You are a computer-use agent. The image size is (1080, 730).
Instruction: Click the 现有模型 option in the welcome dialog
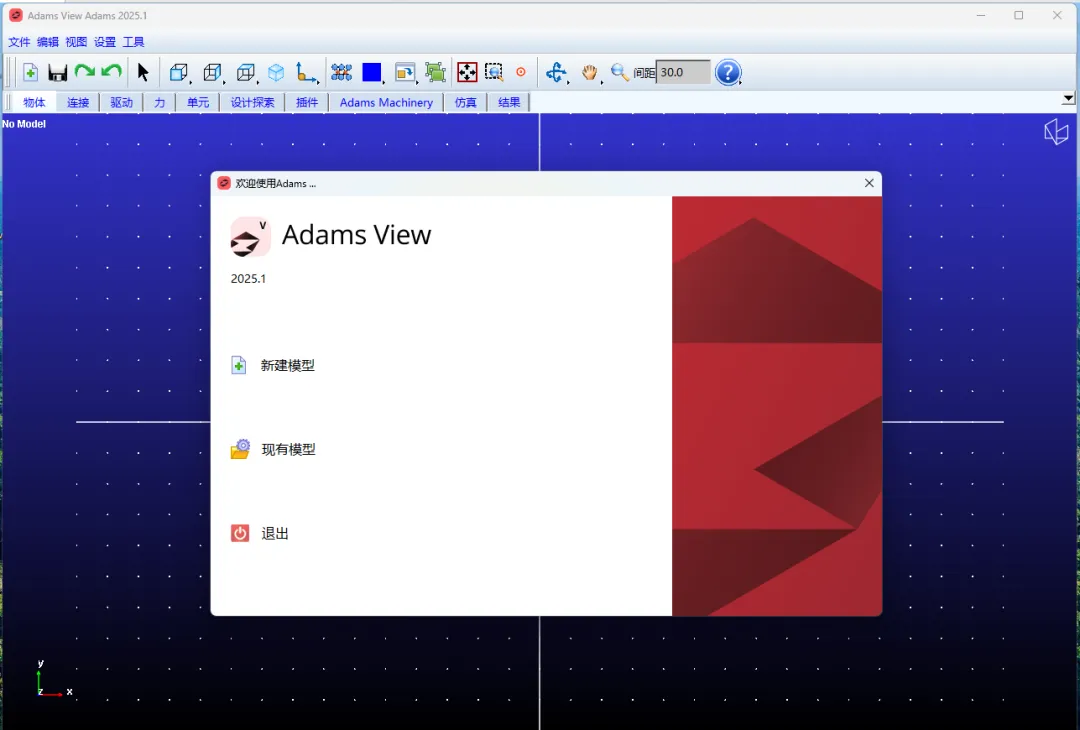288,450
